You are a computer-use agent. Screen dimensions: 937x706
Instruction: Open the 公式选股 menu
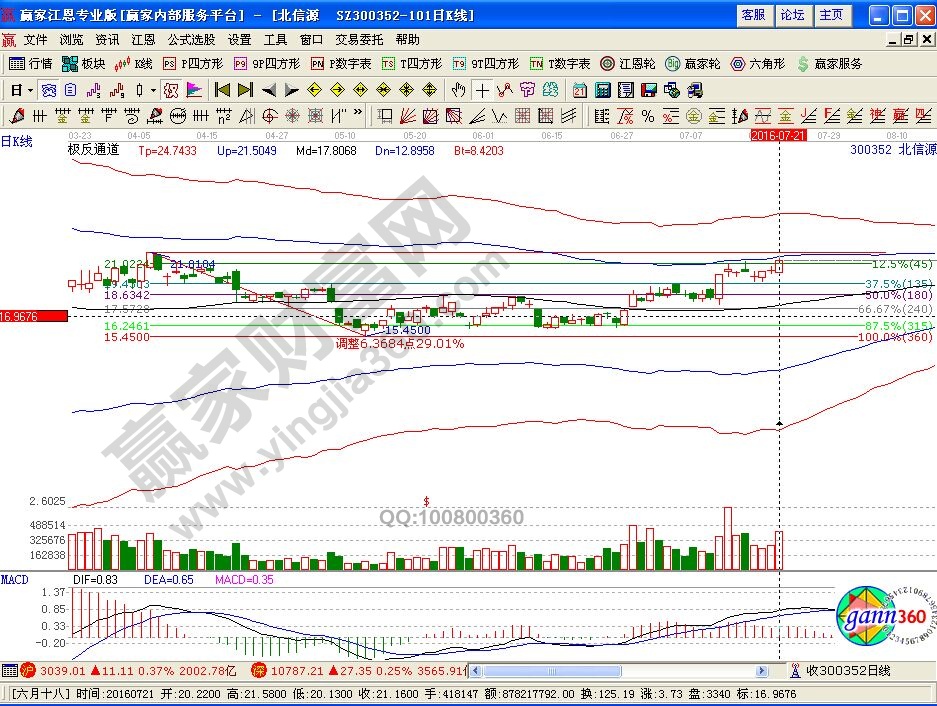click(x=191, y=40)
